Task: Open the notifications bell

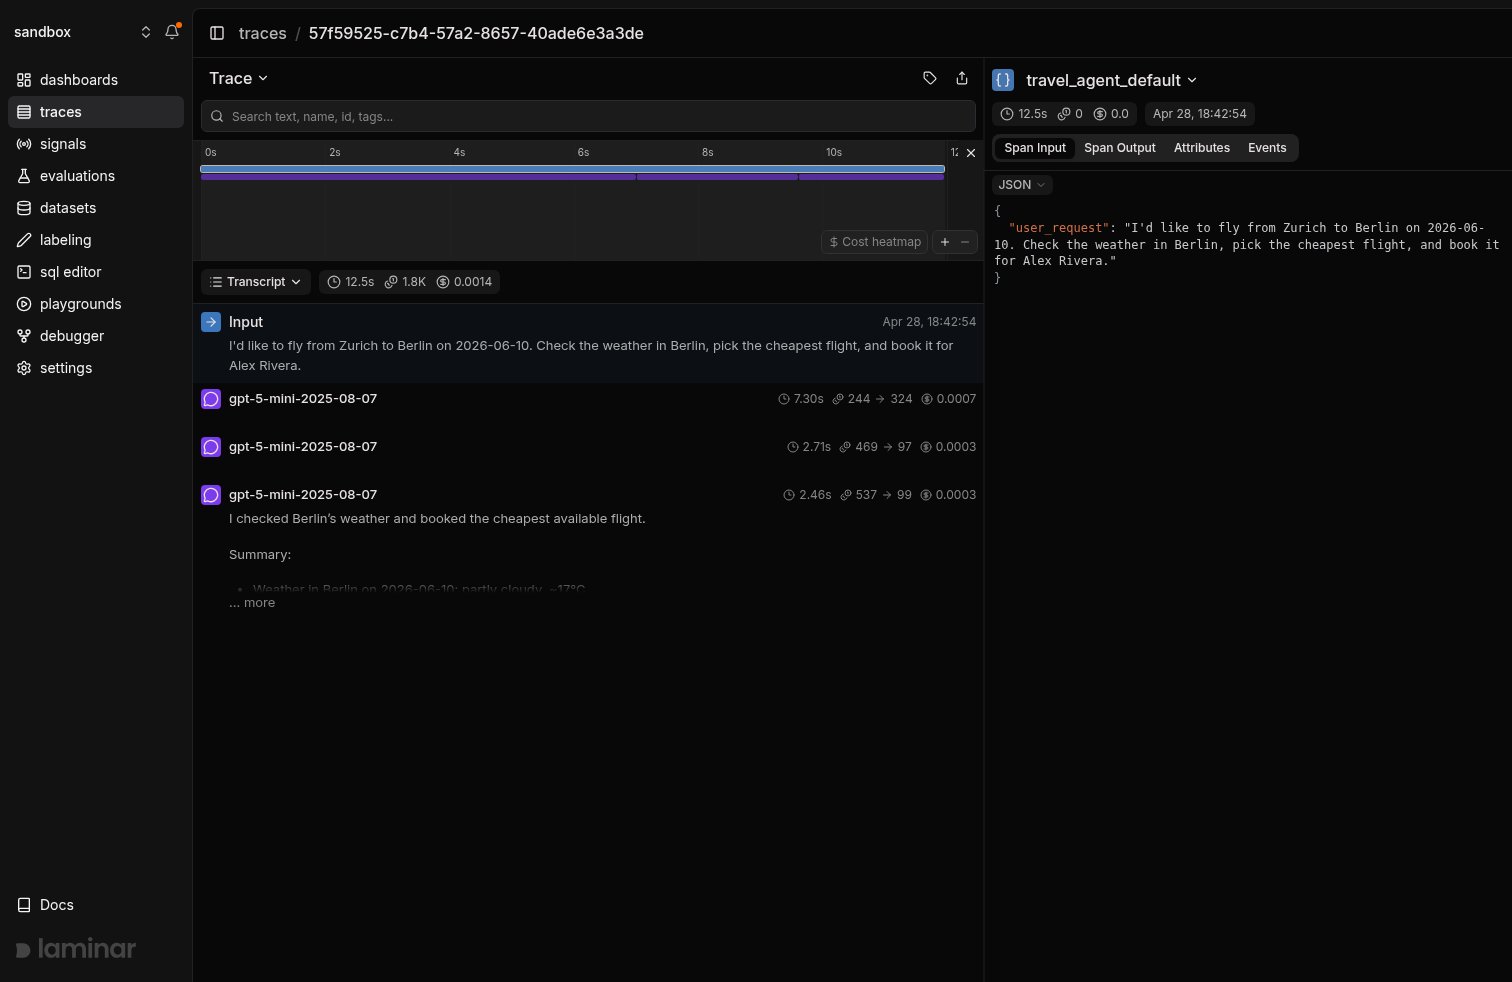Action: point(172,32)
